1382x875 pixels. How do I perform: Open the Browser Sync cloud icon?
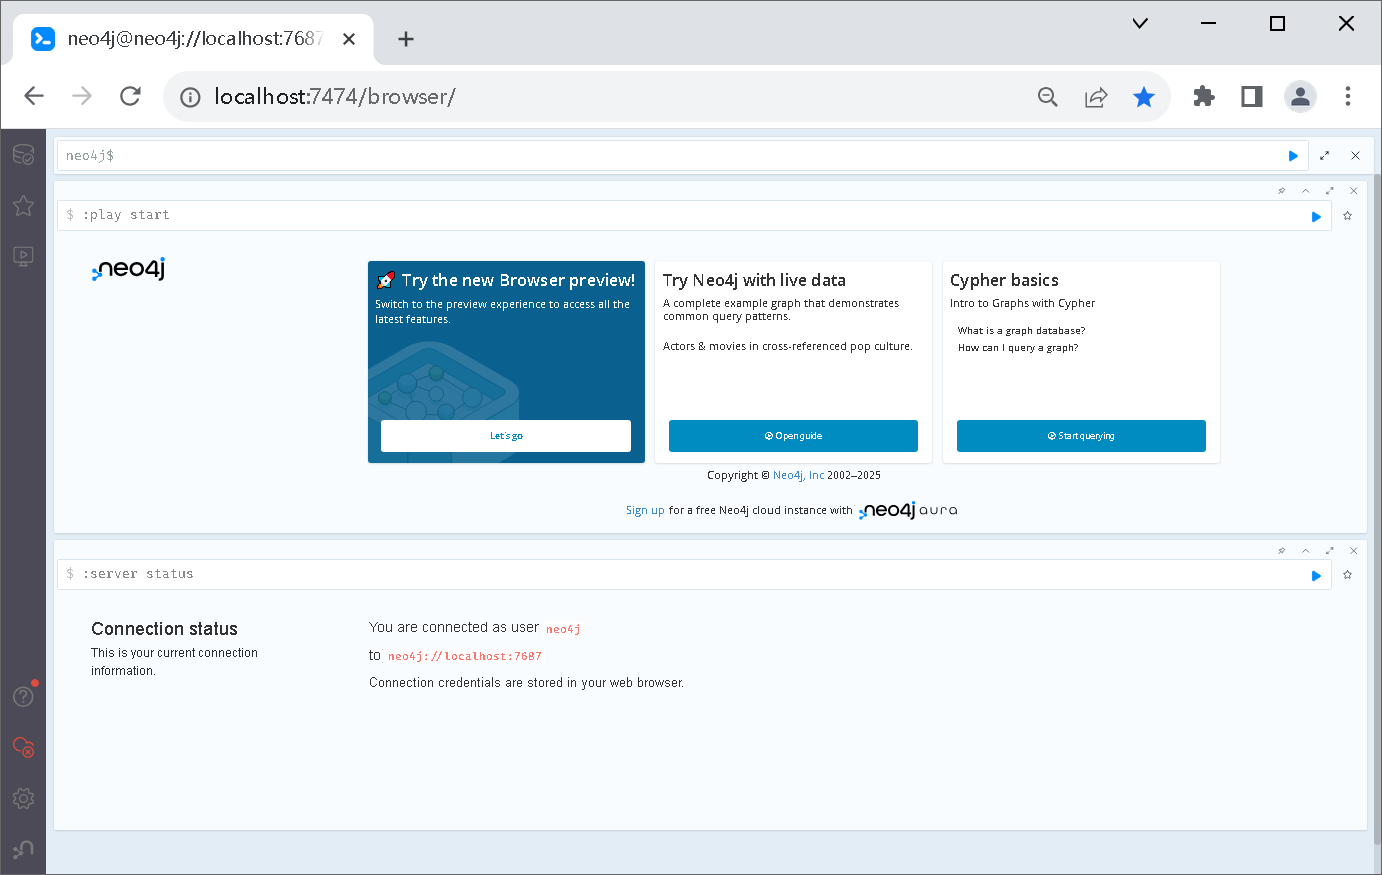[23, 747]
